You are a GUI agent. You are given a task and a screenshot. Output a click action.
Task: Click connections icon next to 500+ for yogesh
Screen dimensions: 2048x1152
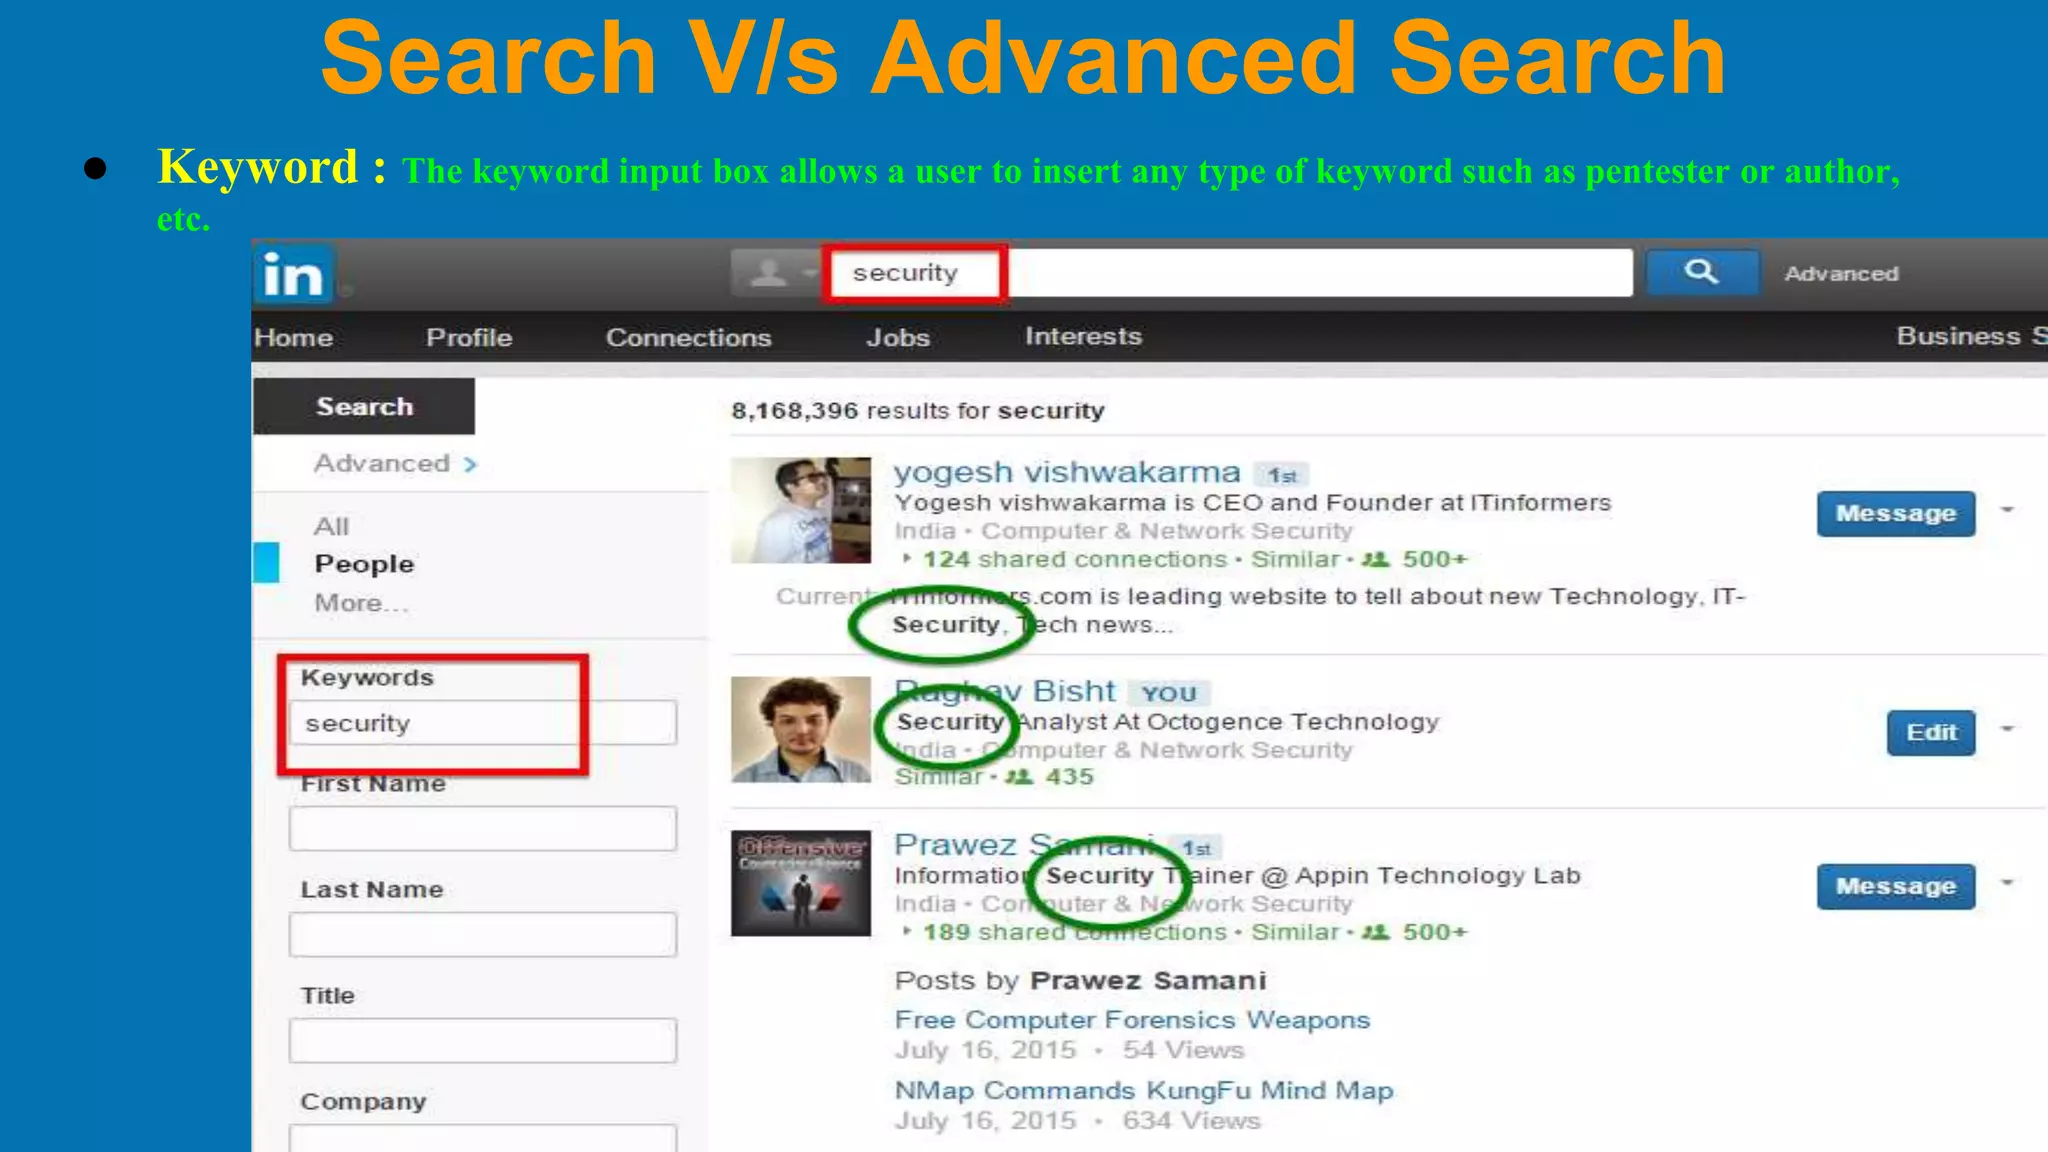point(1376,559)
